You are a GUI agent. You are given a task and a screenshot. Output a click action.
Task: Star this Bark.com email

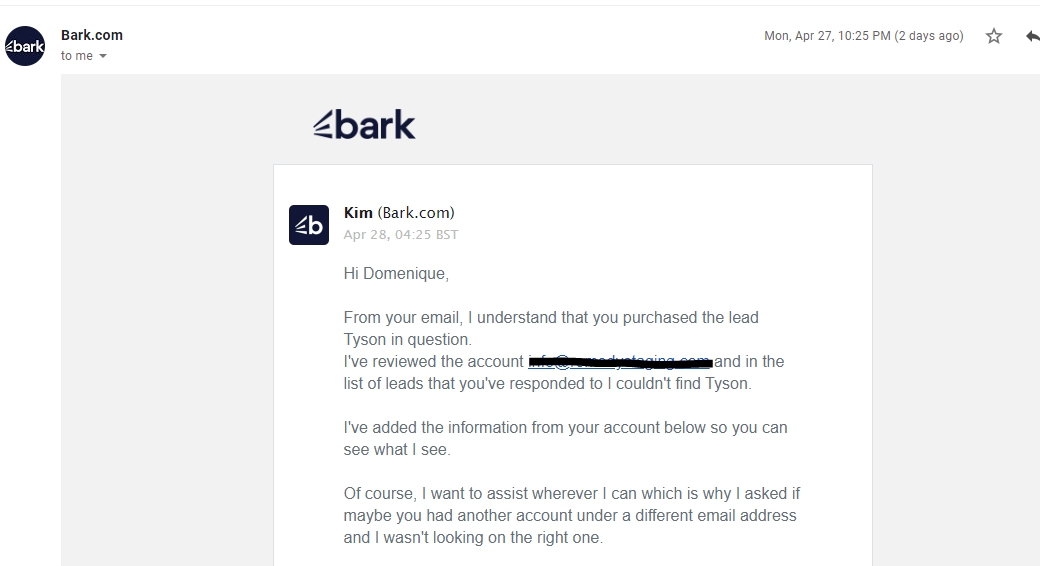pos(993,36)
